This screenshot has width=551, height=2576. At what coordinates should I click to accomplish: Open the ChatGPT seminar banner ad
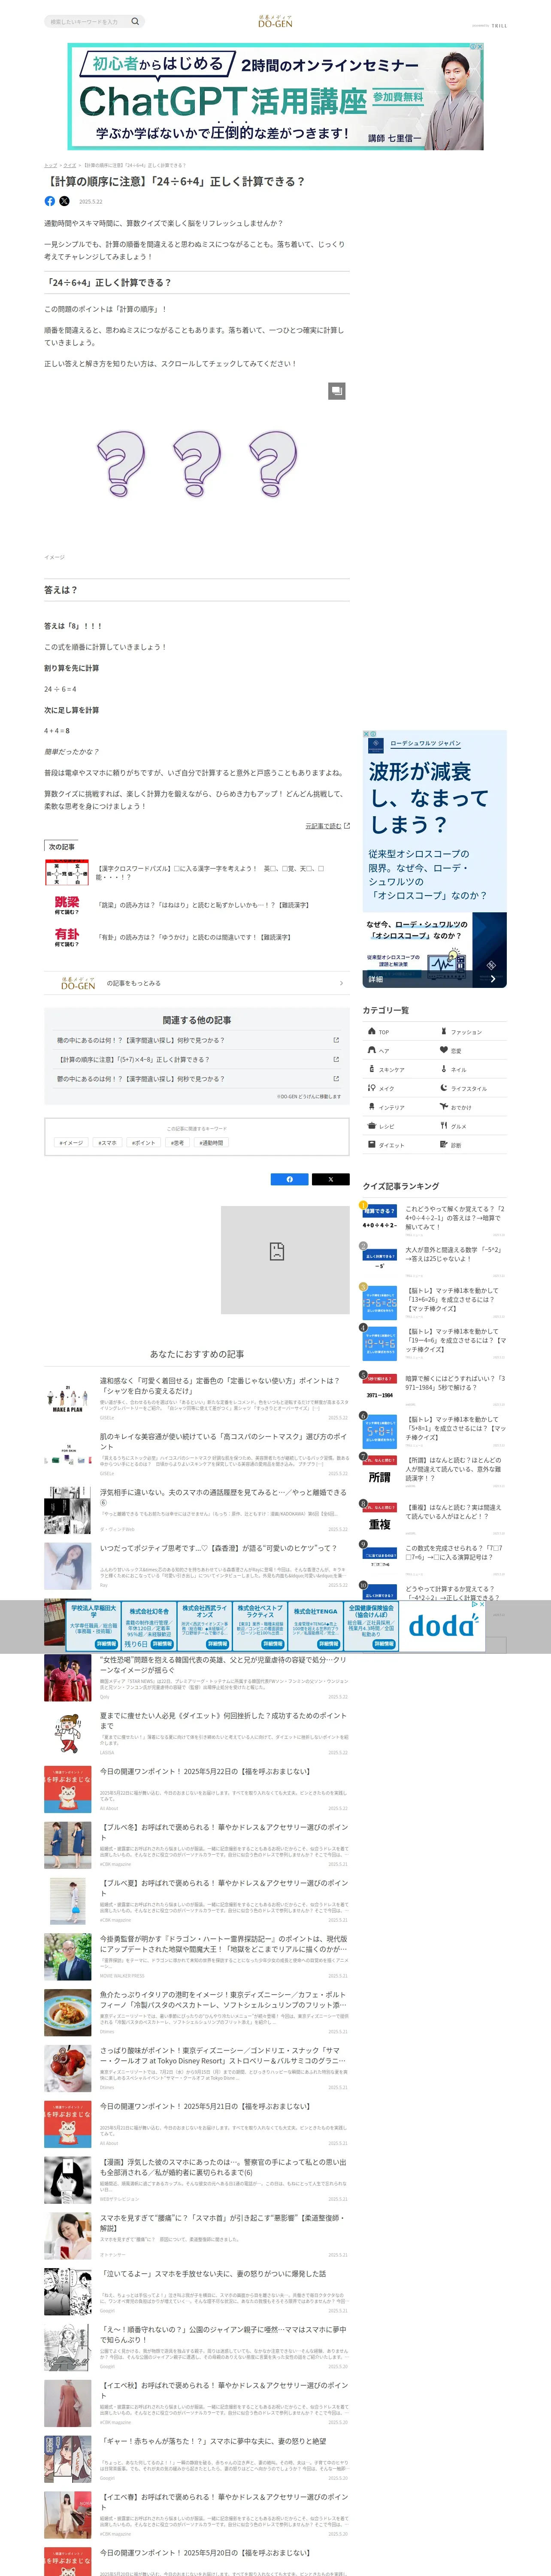[275, 96]
